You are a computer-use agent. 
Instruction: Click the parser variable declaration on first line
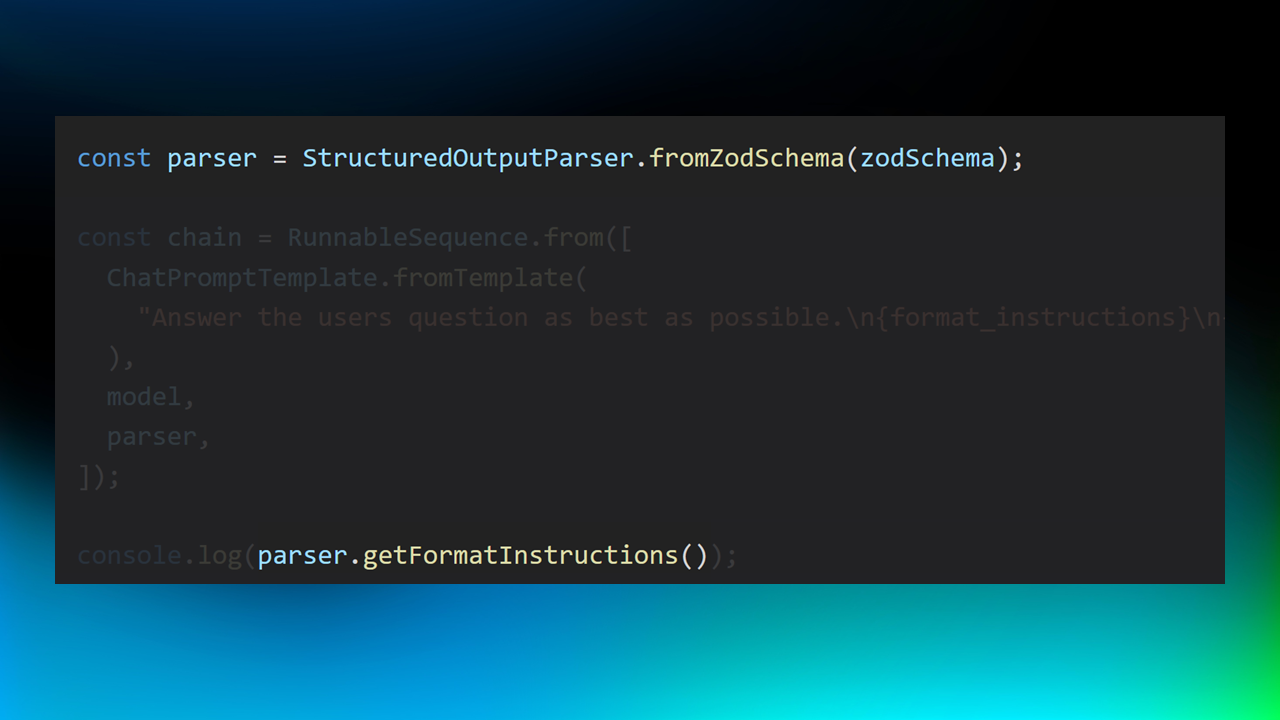pyautogui.click(x=212, y=159)
